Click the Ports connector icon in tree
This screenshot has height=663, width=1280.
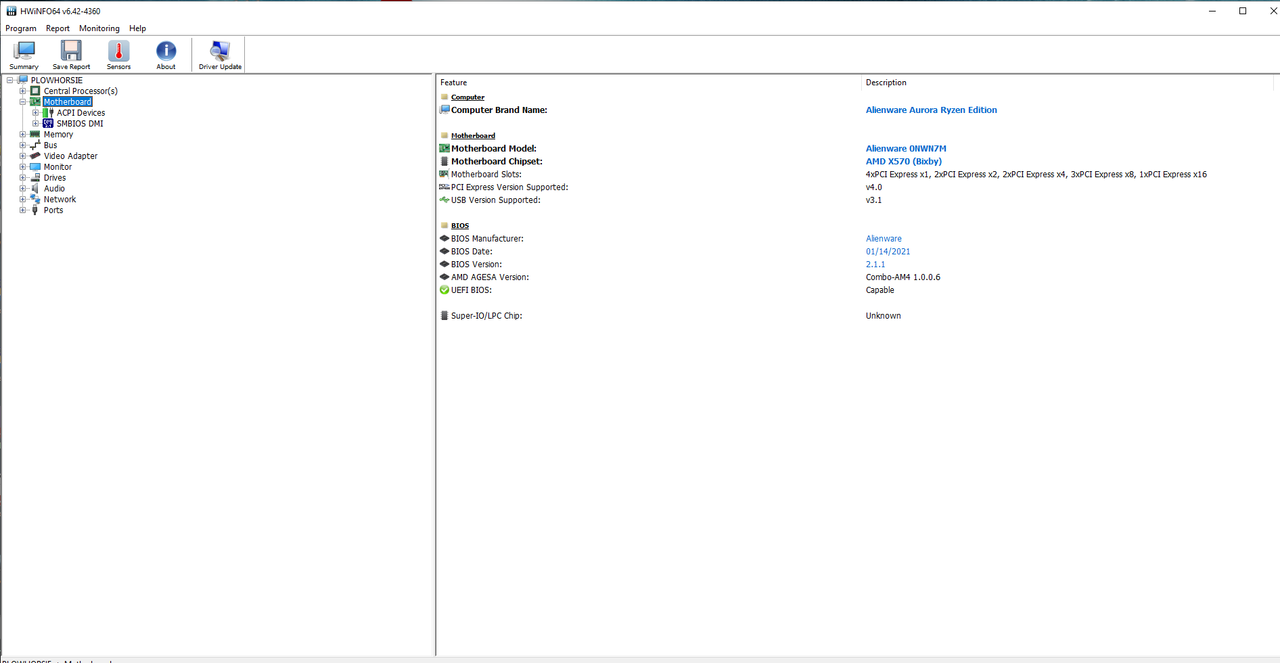[35, 210]
